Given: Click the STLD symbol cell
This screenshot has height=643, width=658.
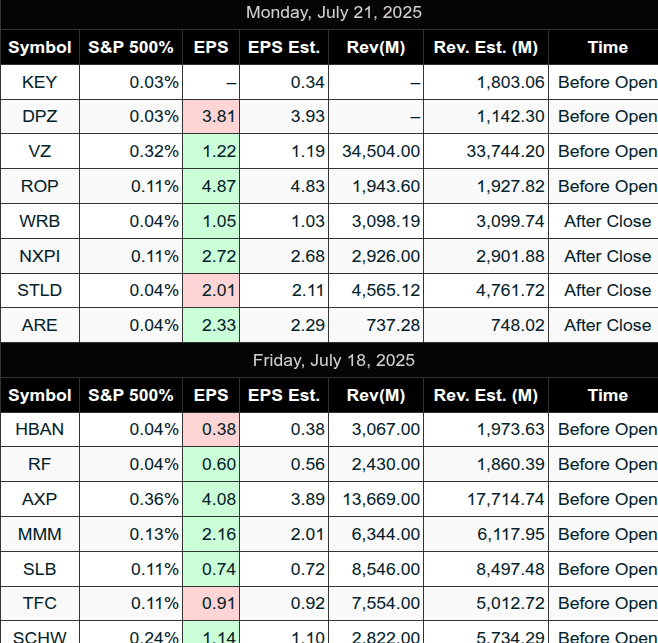Looking at the screenshot, I should [x=40, y=290].
